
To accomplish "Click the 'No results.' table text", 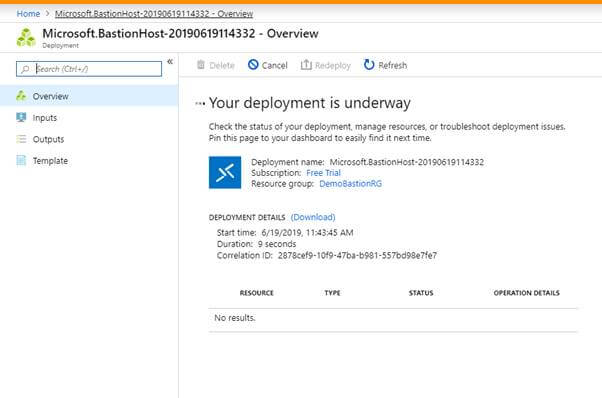I will tap(235, 318).
